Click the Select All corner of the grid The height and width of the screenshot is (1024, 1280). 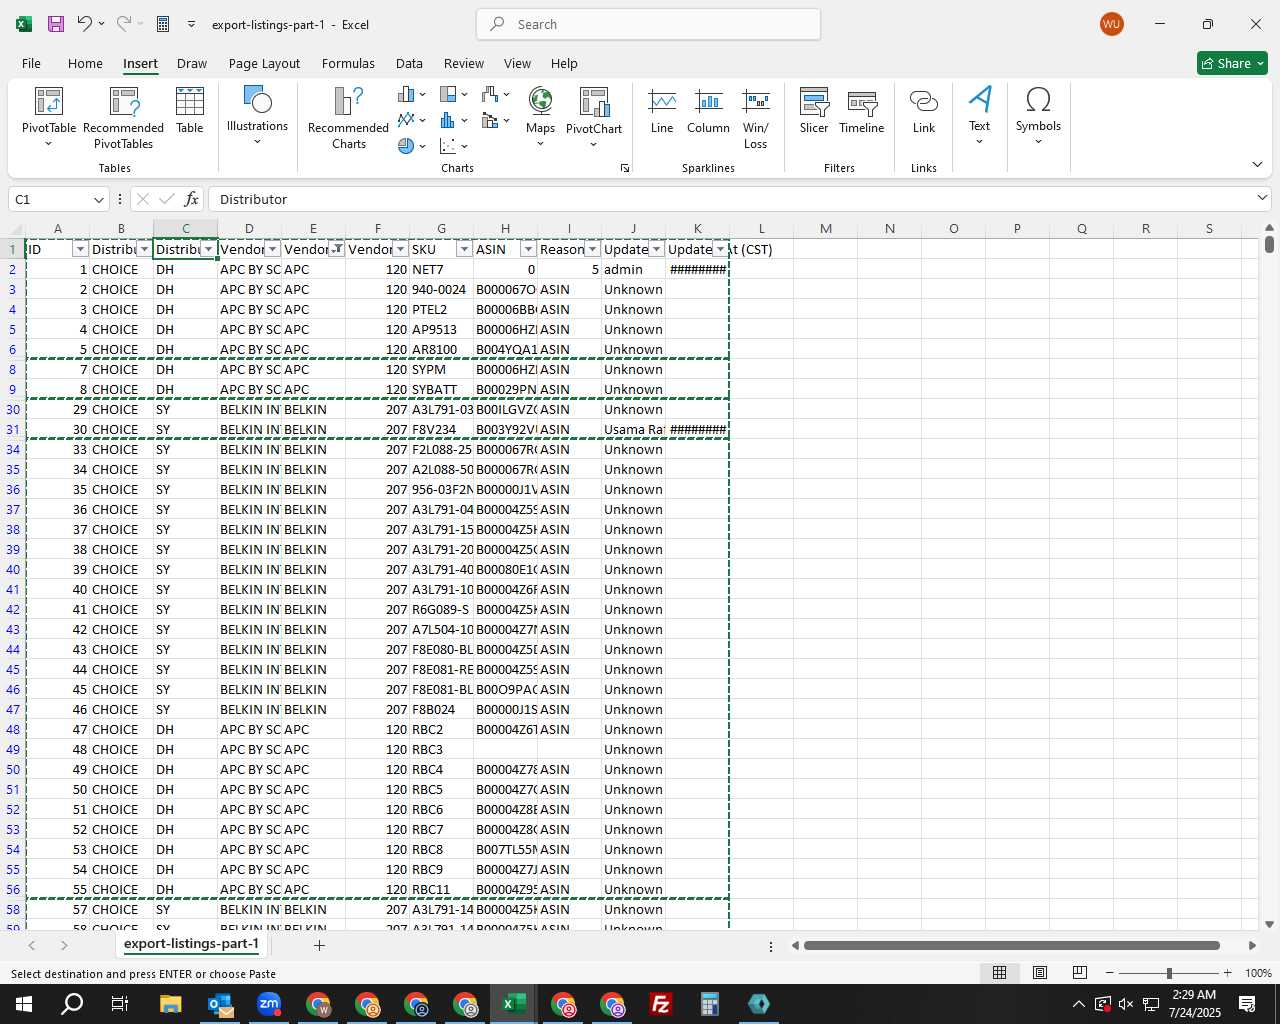pos(12,229)
